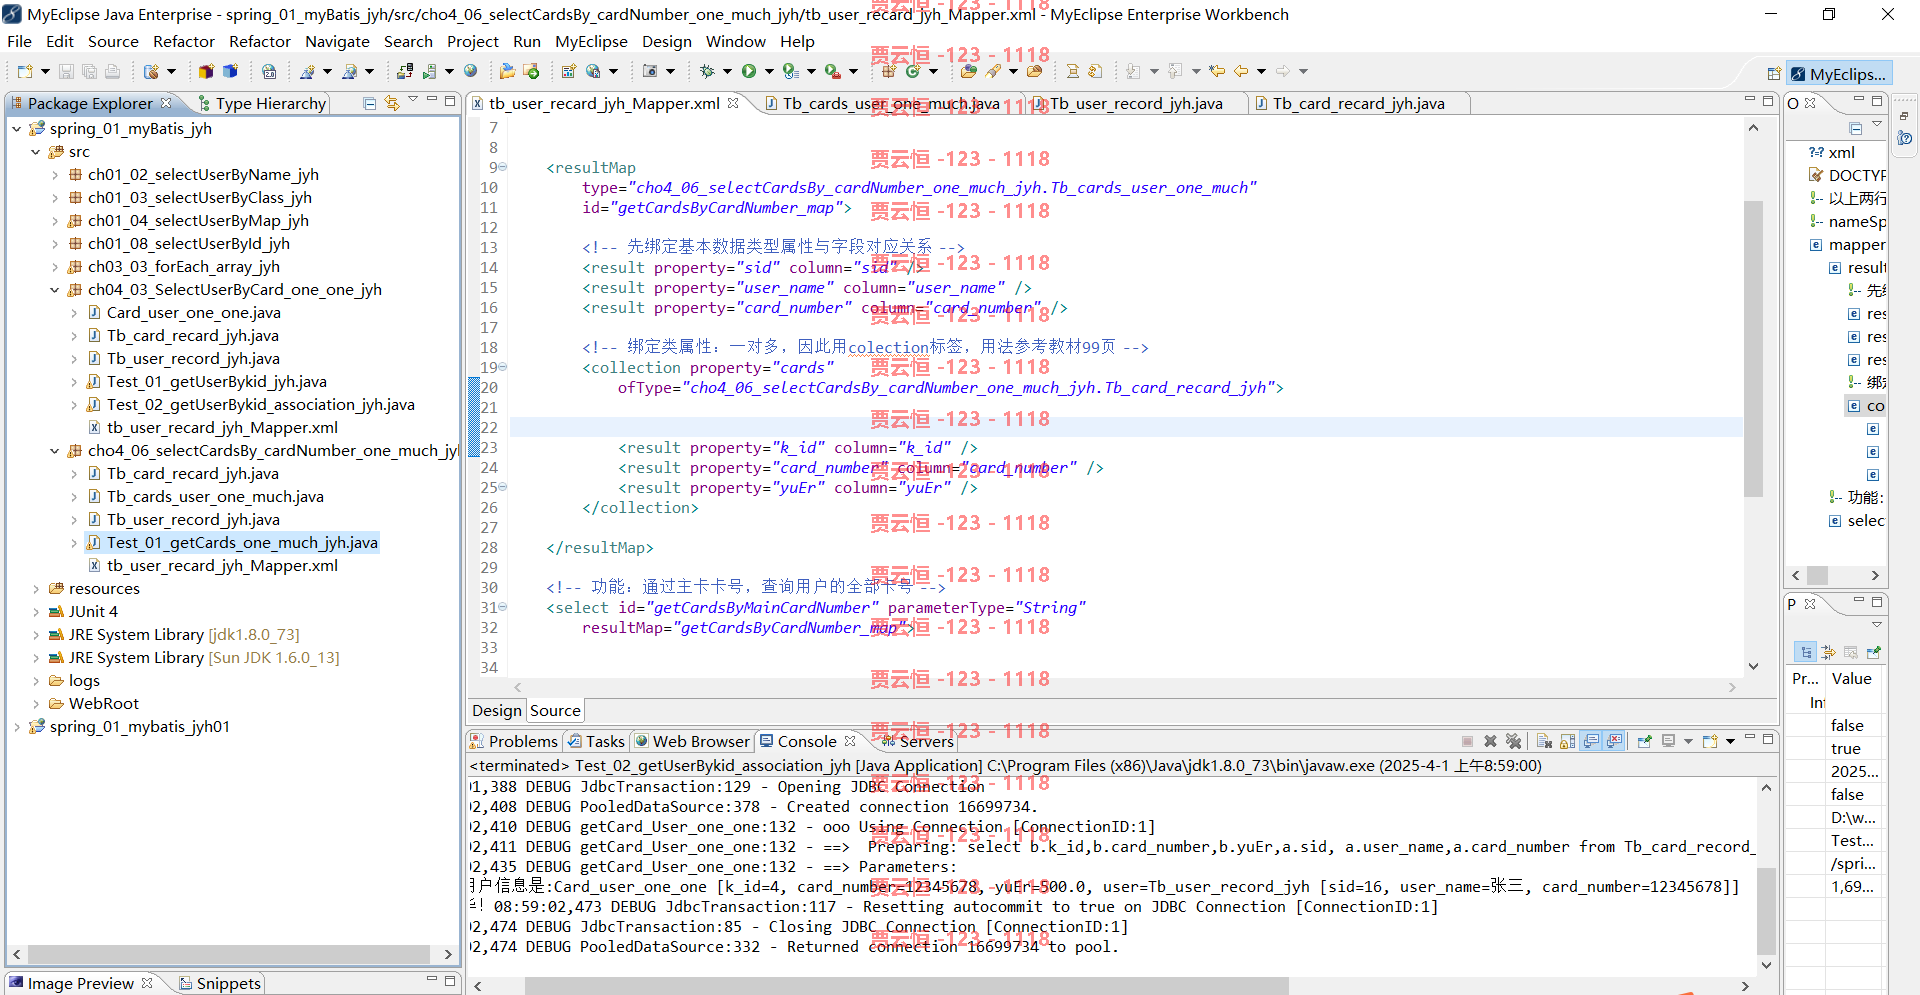The height and width of the screenshot is (995, 1920).
Task: Collapse ch04_03_SelectUserByCard_one_one_jyh package
Action: click(x=54, y=290)
